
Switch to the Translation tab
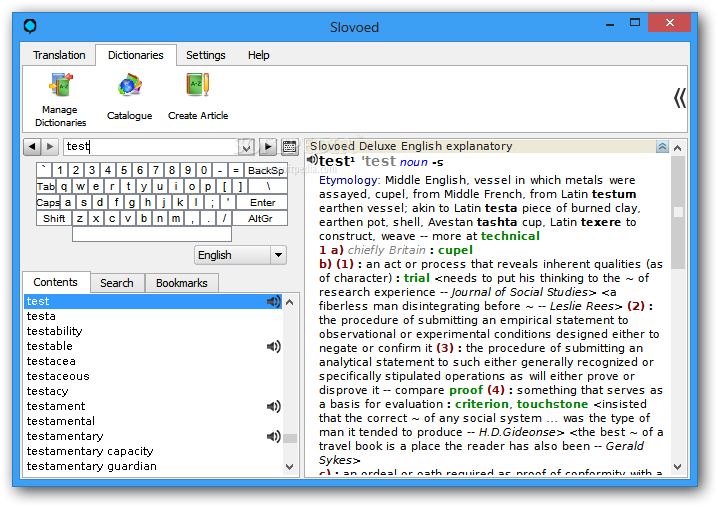pyautogui.click(x=59, y=55)
